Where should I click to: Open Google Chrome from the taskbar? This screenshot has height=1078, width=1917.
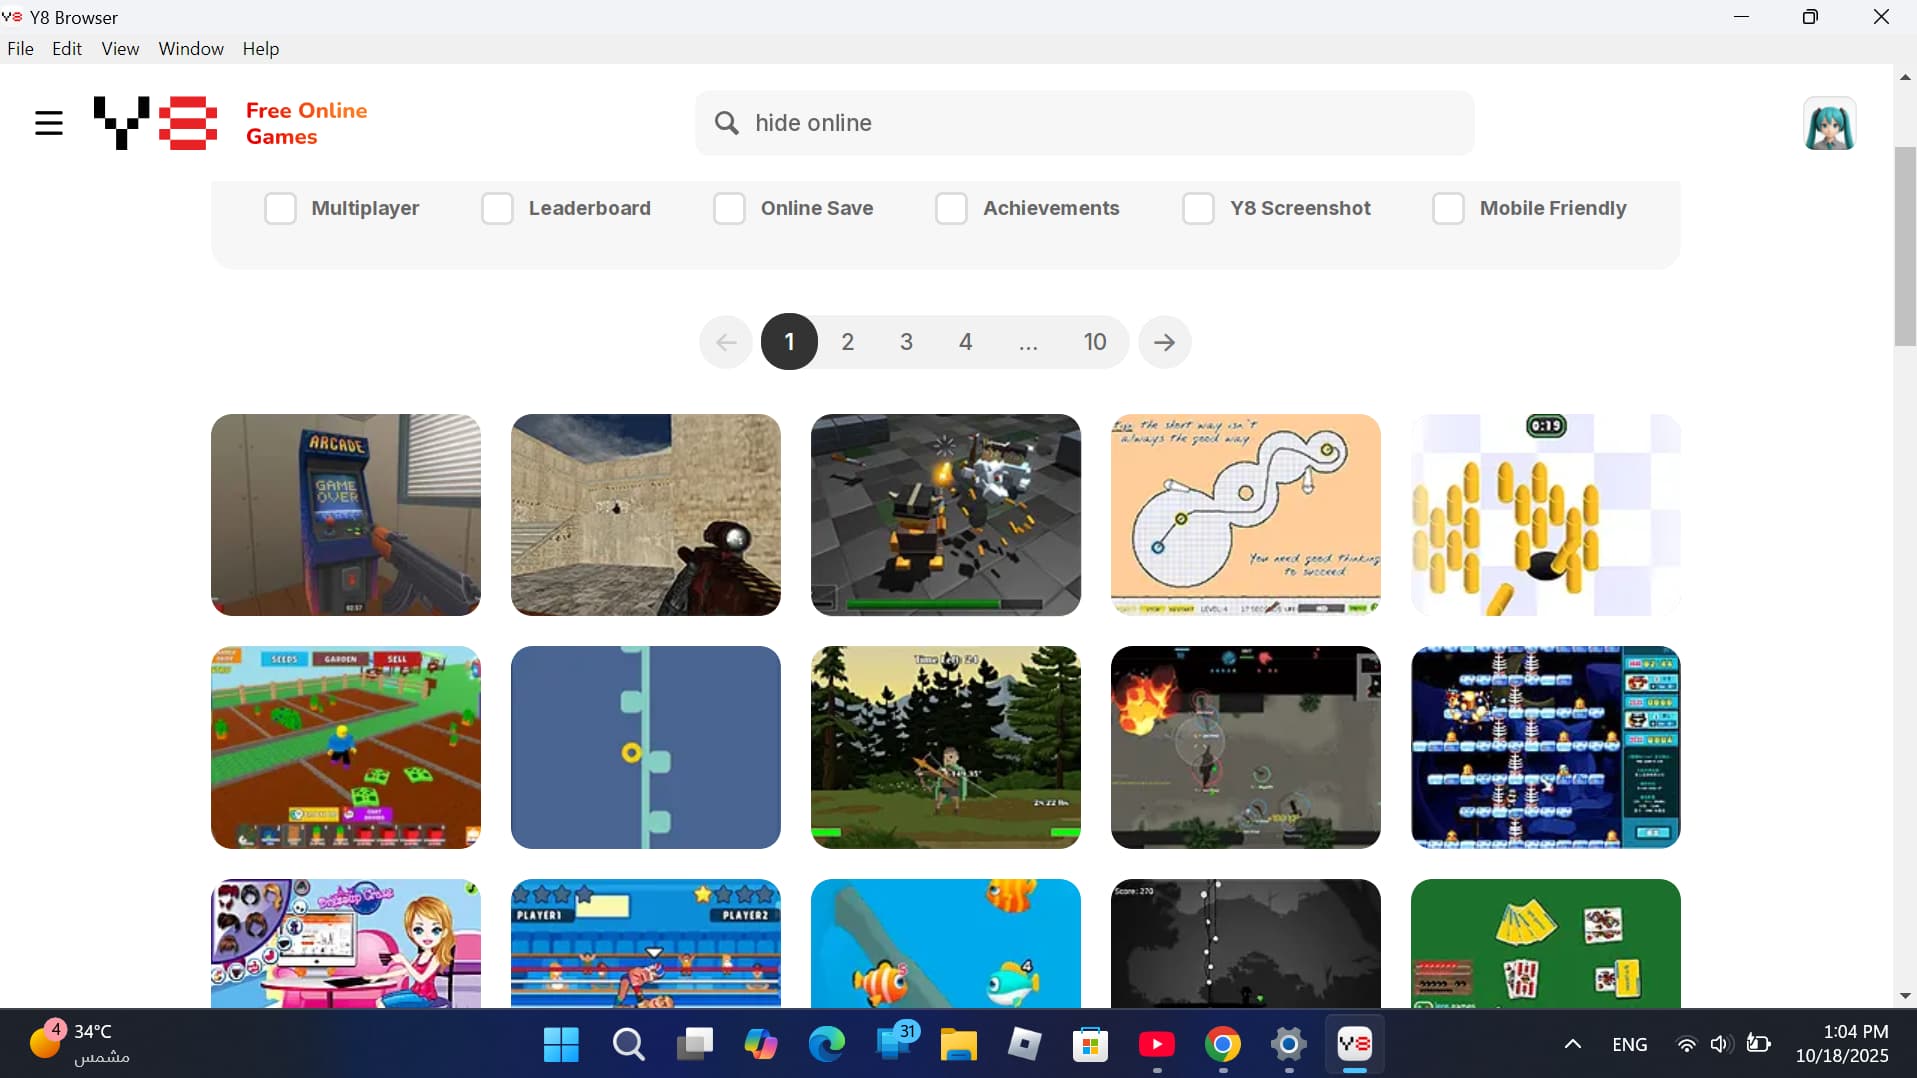pos(1222,1045)
